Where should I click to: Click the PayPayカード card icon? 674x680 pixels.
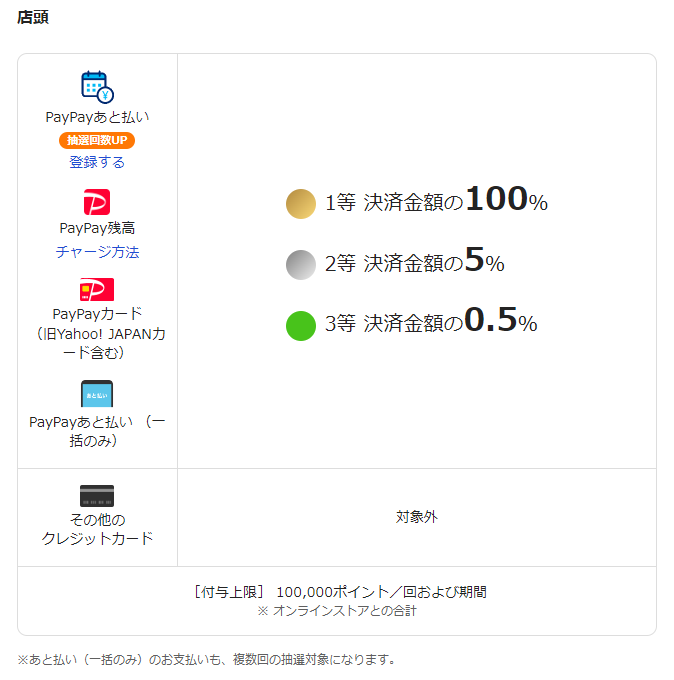pyautogui.click(x=97, y=289)
